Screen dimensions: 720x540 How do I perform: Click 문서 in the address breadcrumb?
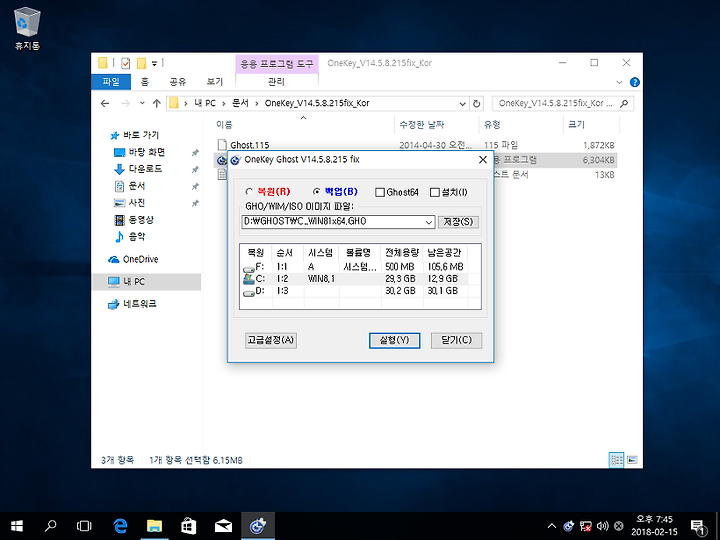pos(241,104)
